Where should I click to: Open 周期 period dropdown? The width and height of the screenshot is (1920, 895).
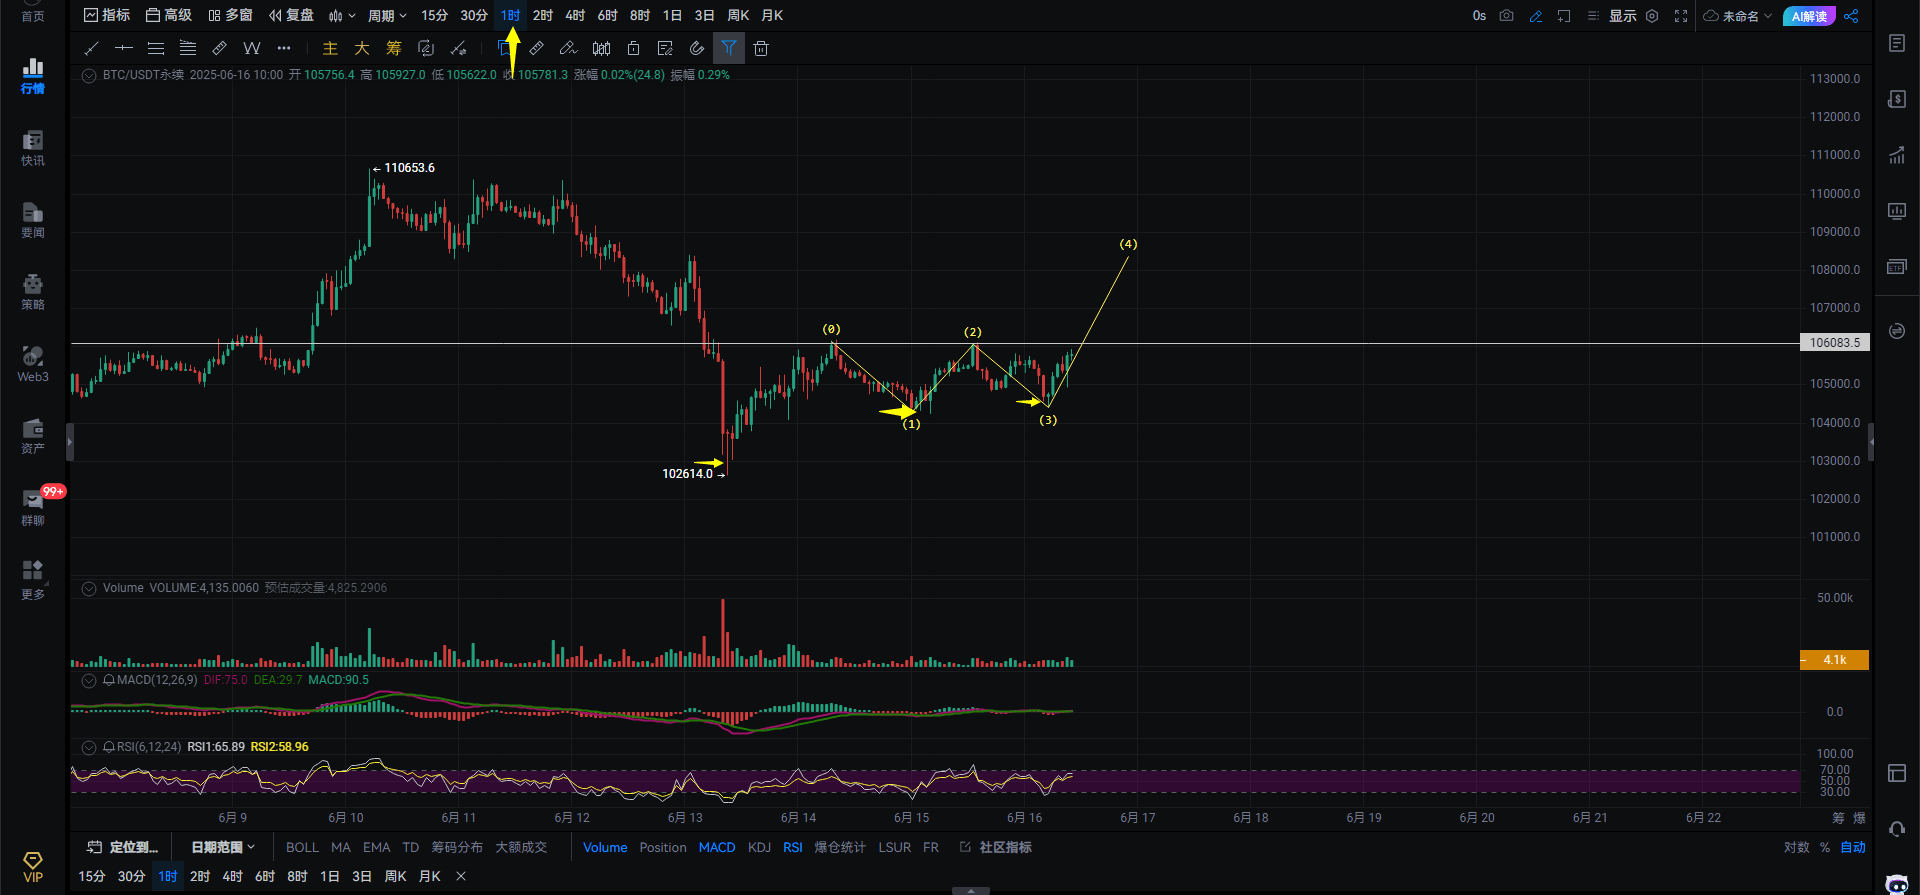tap(387, 16)
